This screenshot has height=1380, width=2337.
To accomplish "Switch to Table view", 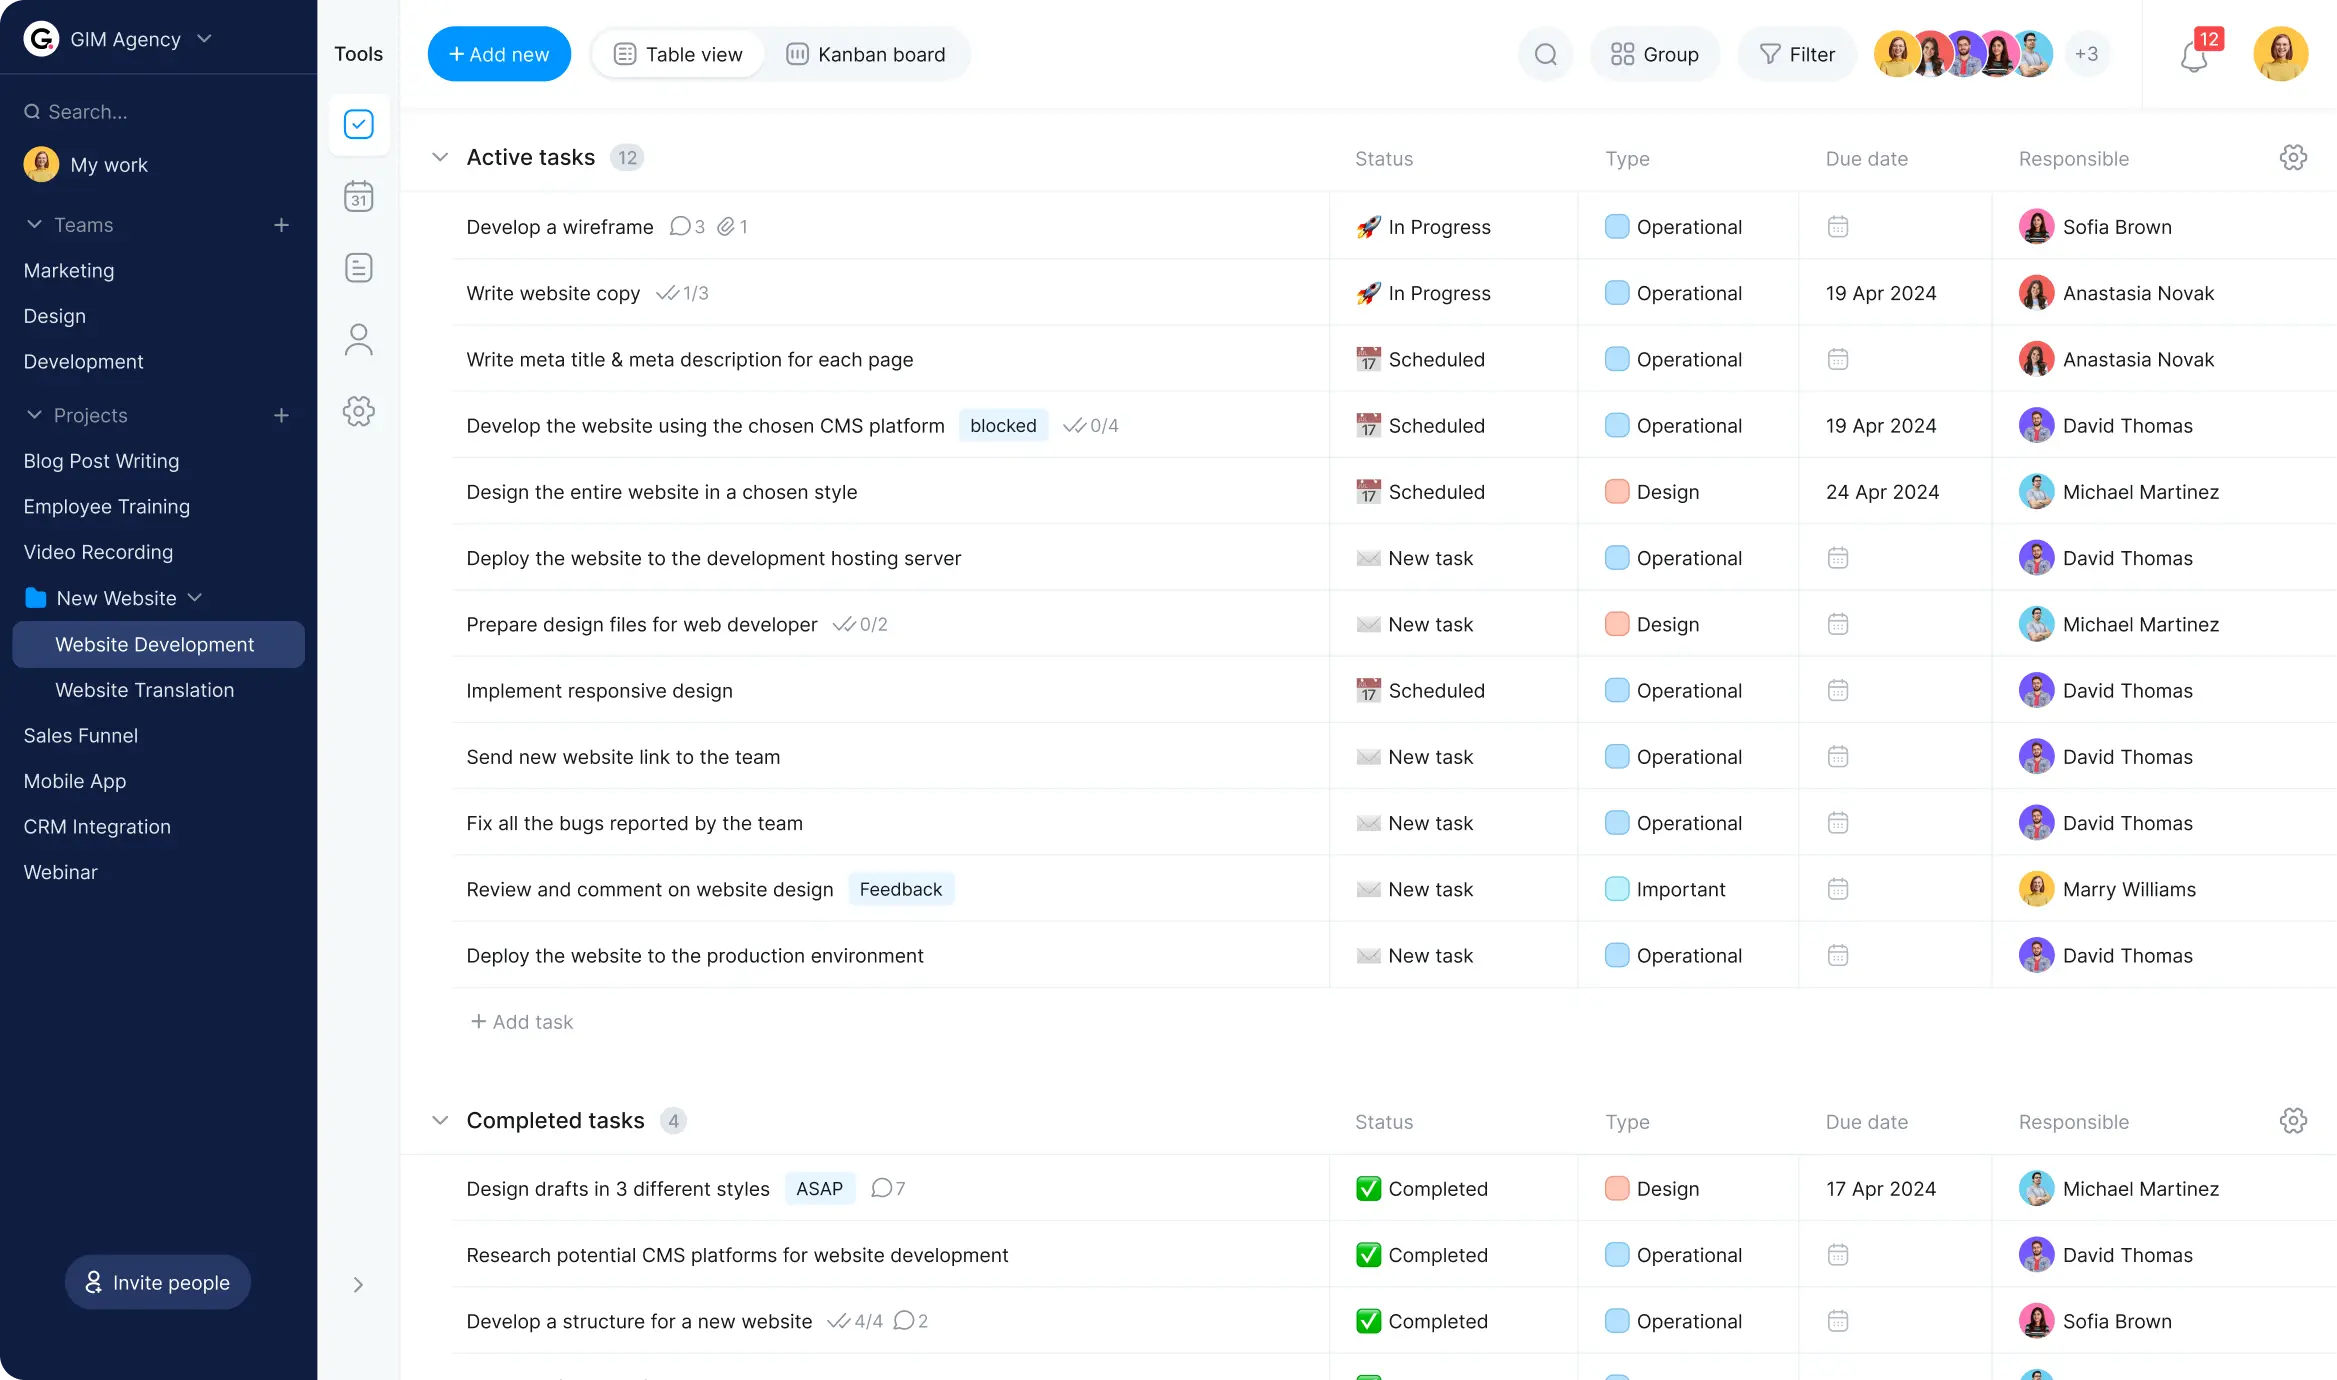I will pyautogui.click(x=678, y=54).
